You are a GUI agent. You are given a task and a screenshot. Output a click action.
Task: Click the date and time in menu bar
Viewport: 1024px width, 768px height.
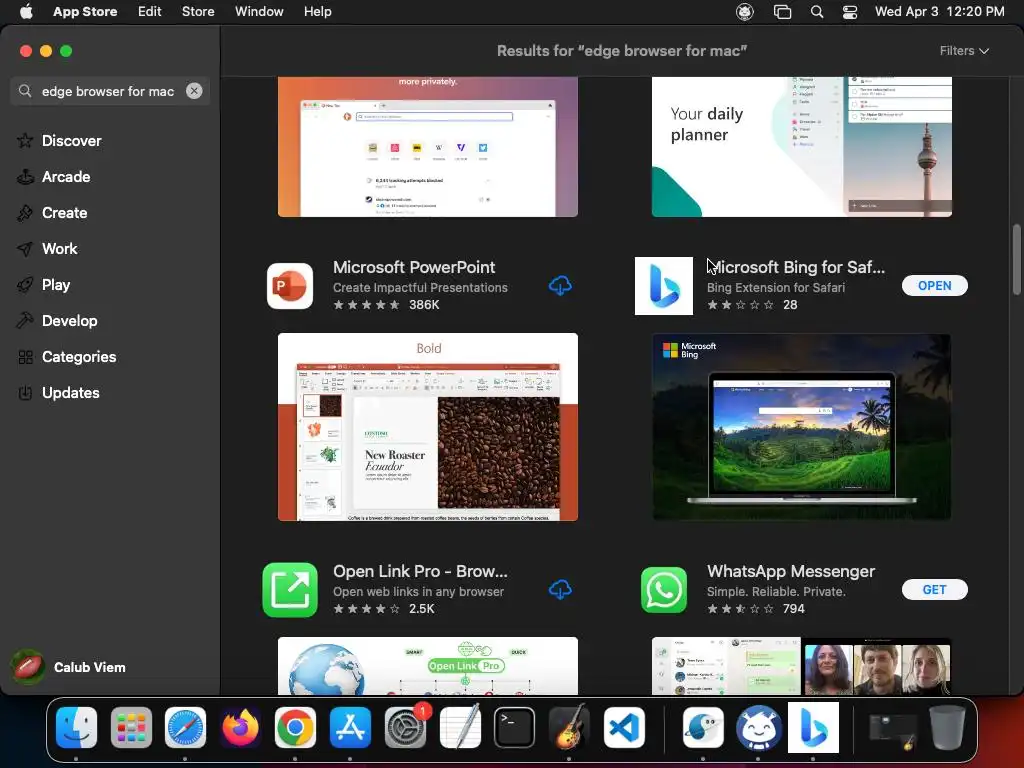(939, 12)
